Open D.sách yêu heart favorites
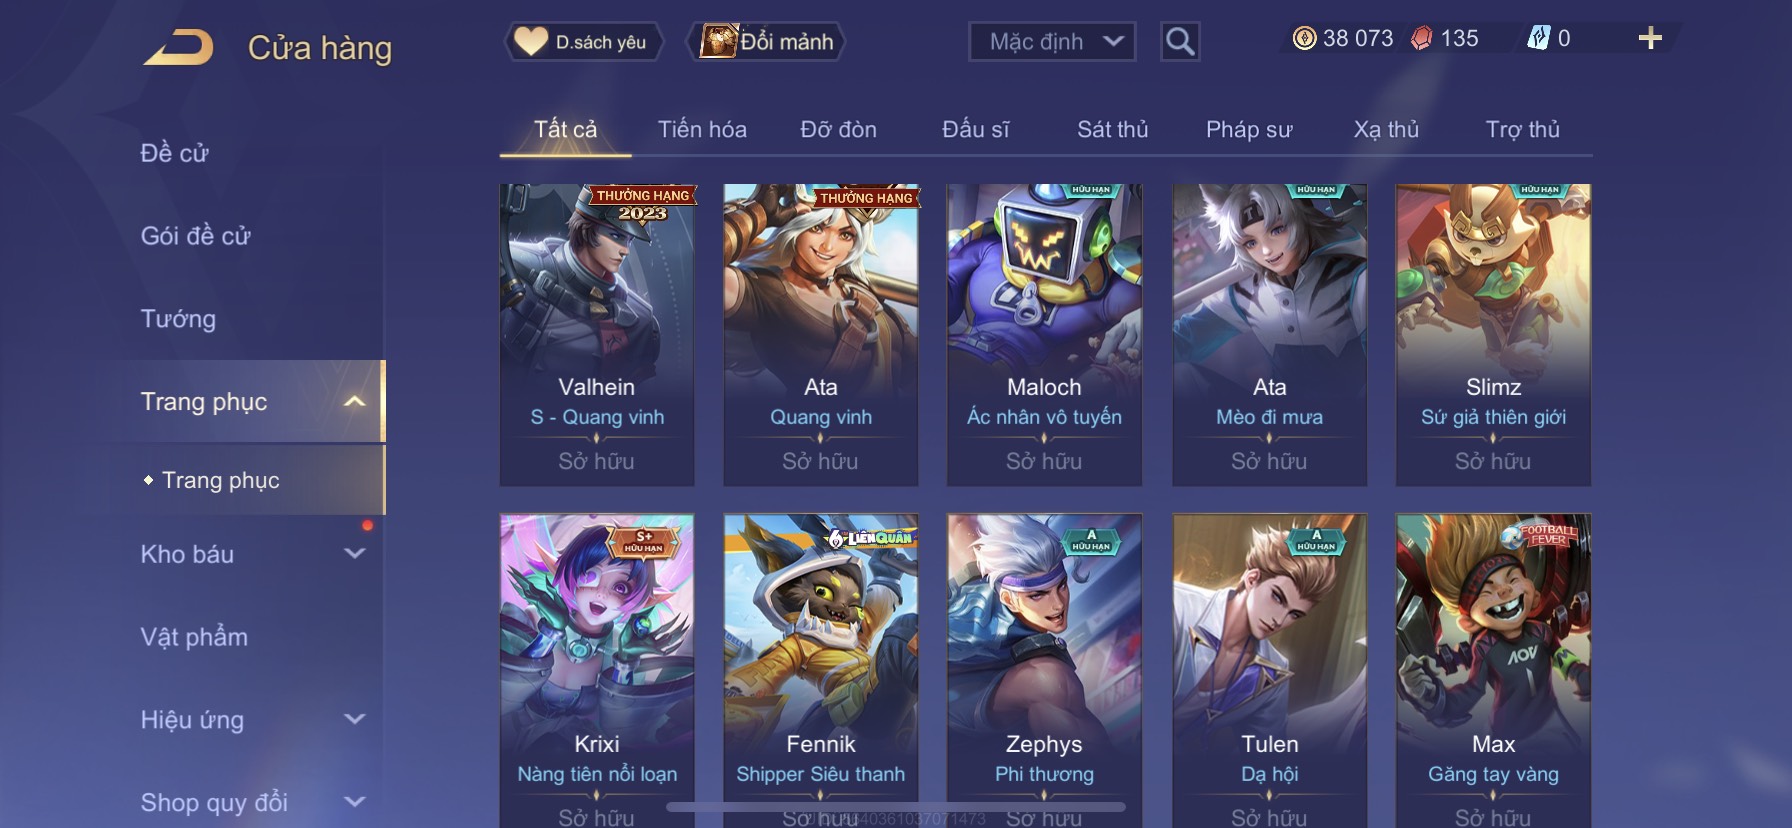Screen dimensions: 1792x828 pyautogui.click(x=582, y=42)
